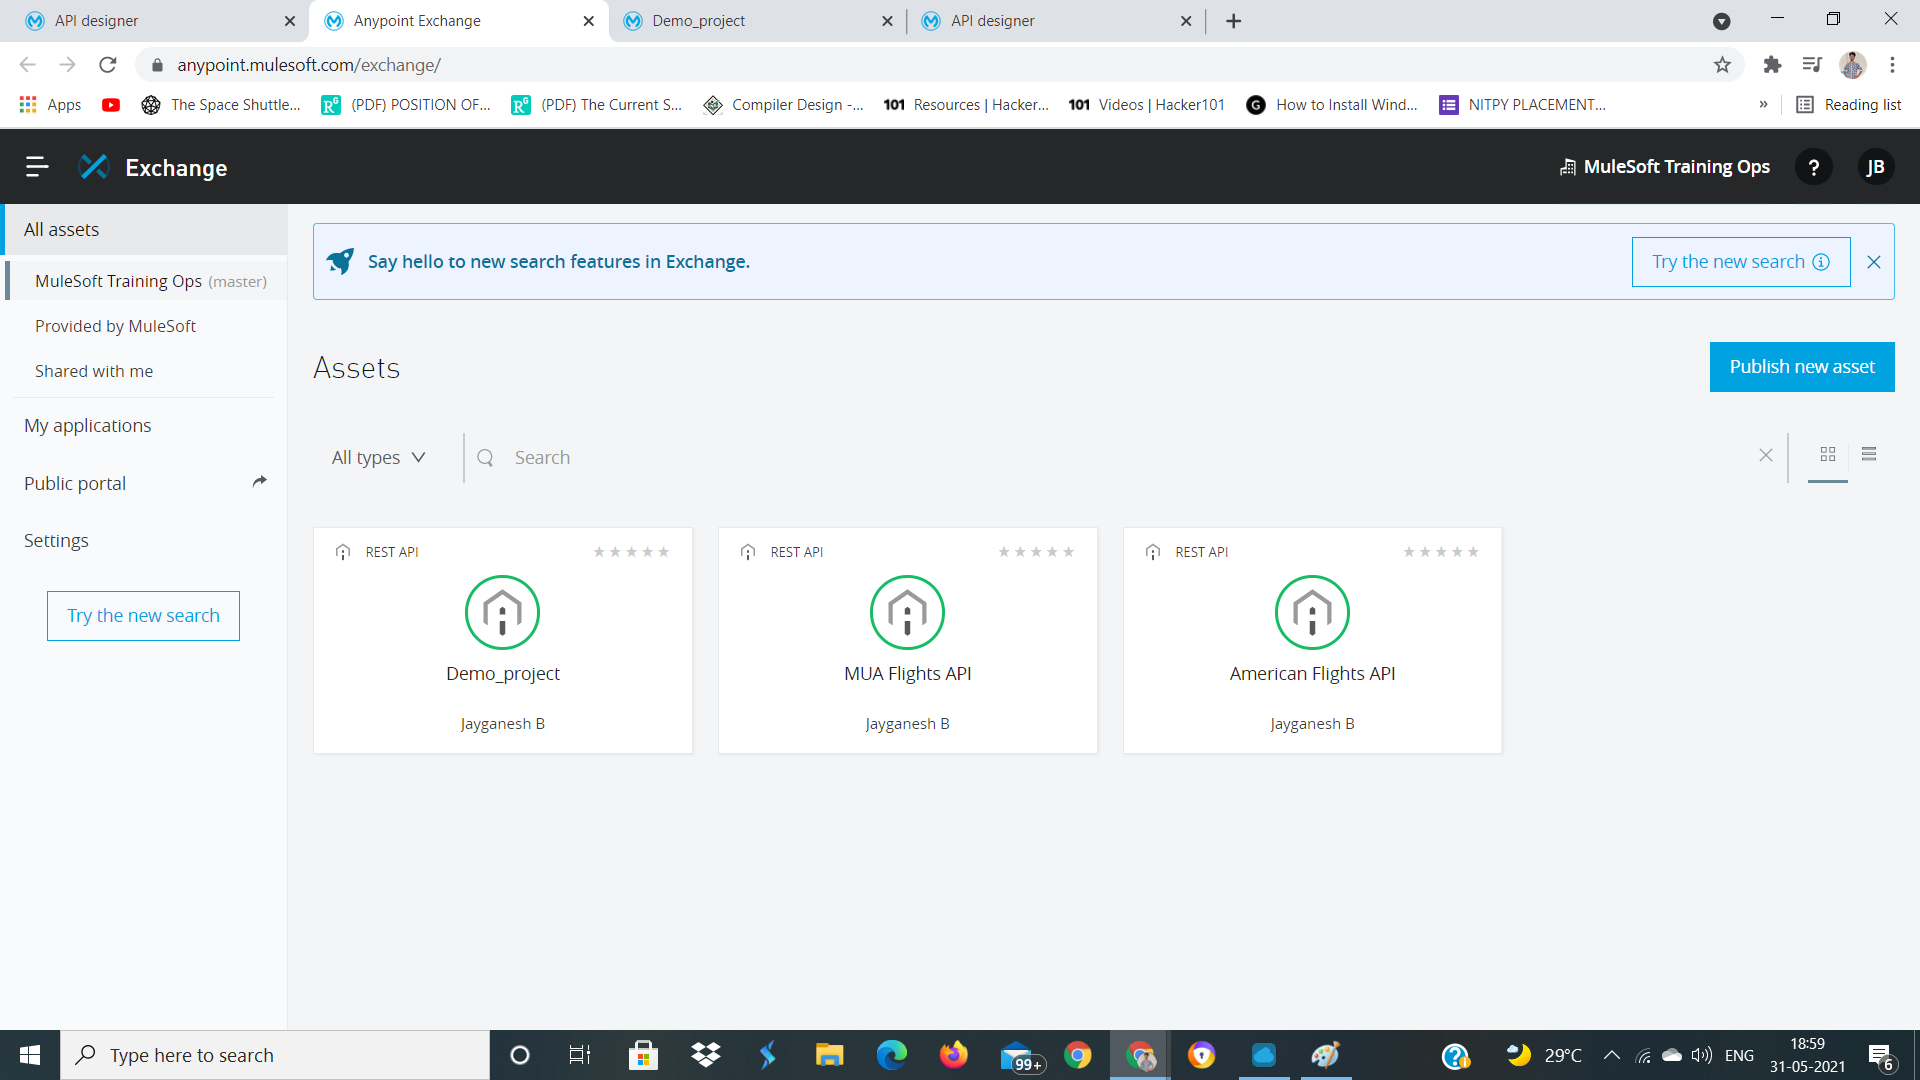Switch to list view of assets
This screenshot has width=1920, height=1080.
click(1870, 455)
